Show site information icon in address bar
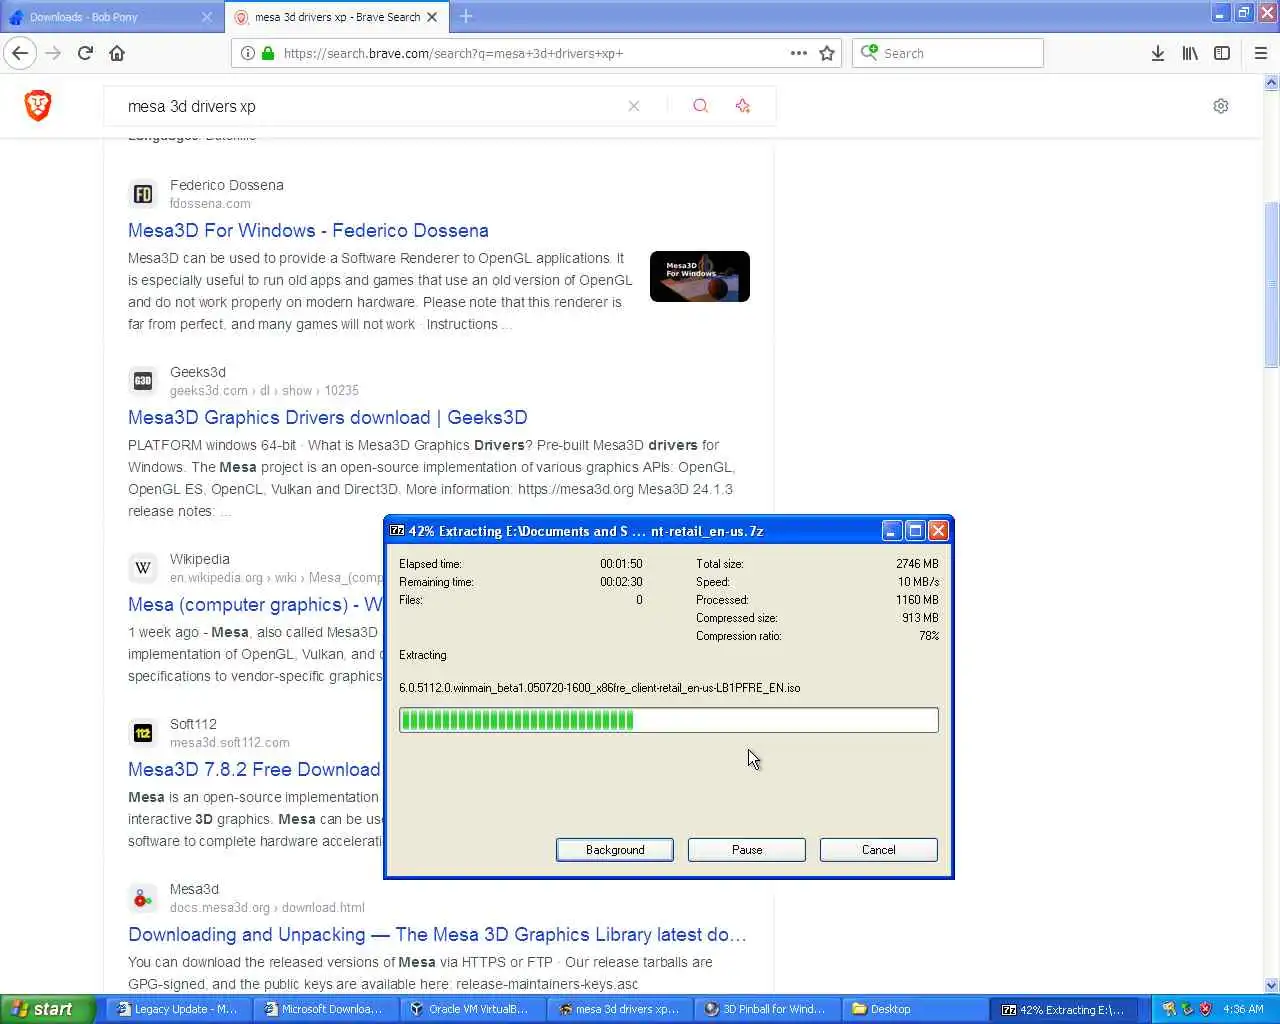1280x1024 pixels. click(x=248, y=53)
